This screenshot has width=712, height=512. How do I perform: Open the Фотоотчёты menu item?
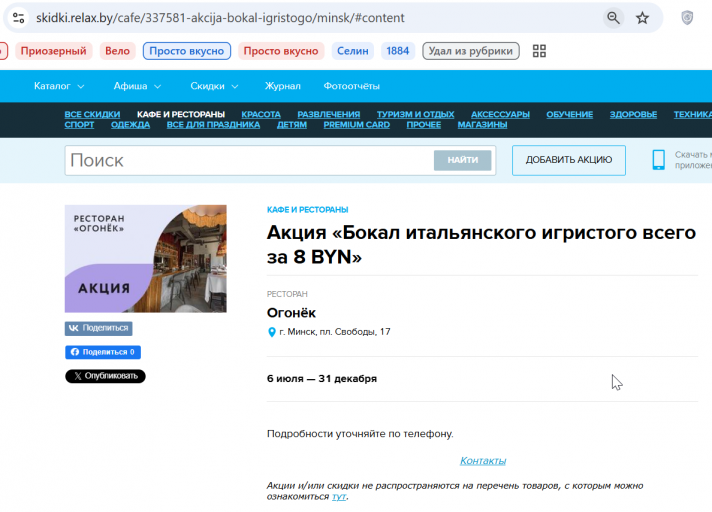[351, 86]
